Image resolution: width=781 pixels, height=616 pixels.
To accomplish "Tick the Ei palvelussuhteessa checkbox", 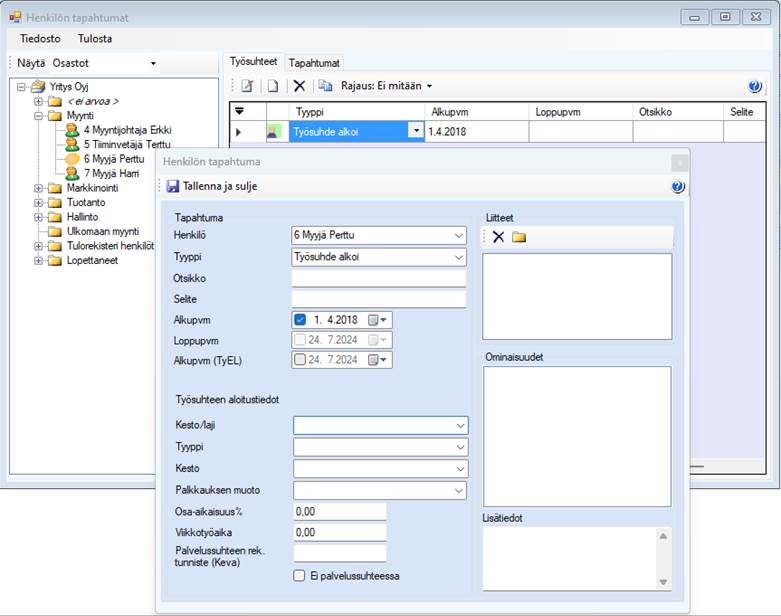I will coord(299,575).
